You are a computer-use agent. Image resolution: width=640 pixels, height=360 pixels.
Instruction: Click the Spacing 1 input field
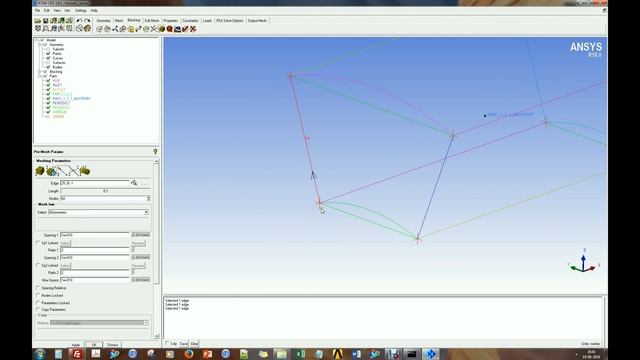(95, 235)
